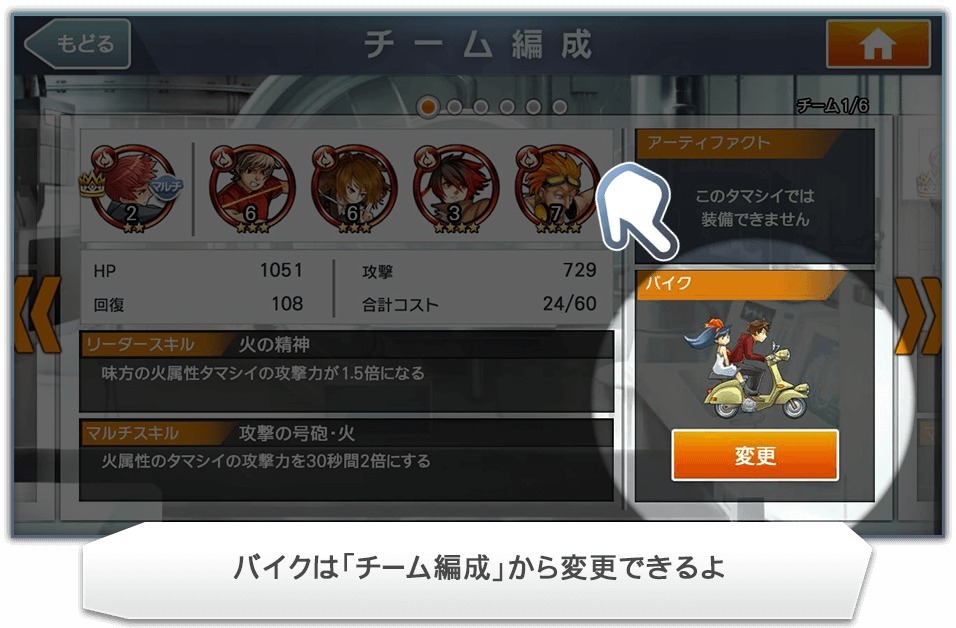Switch to previous team with left chevrons

point(38,315)
